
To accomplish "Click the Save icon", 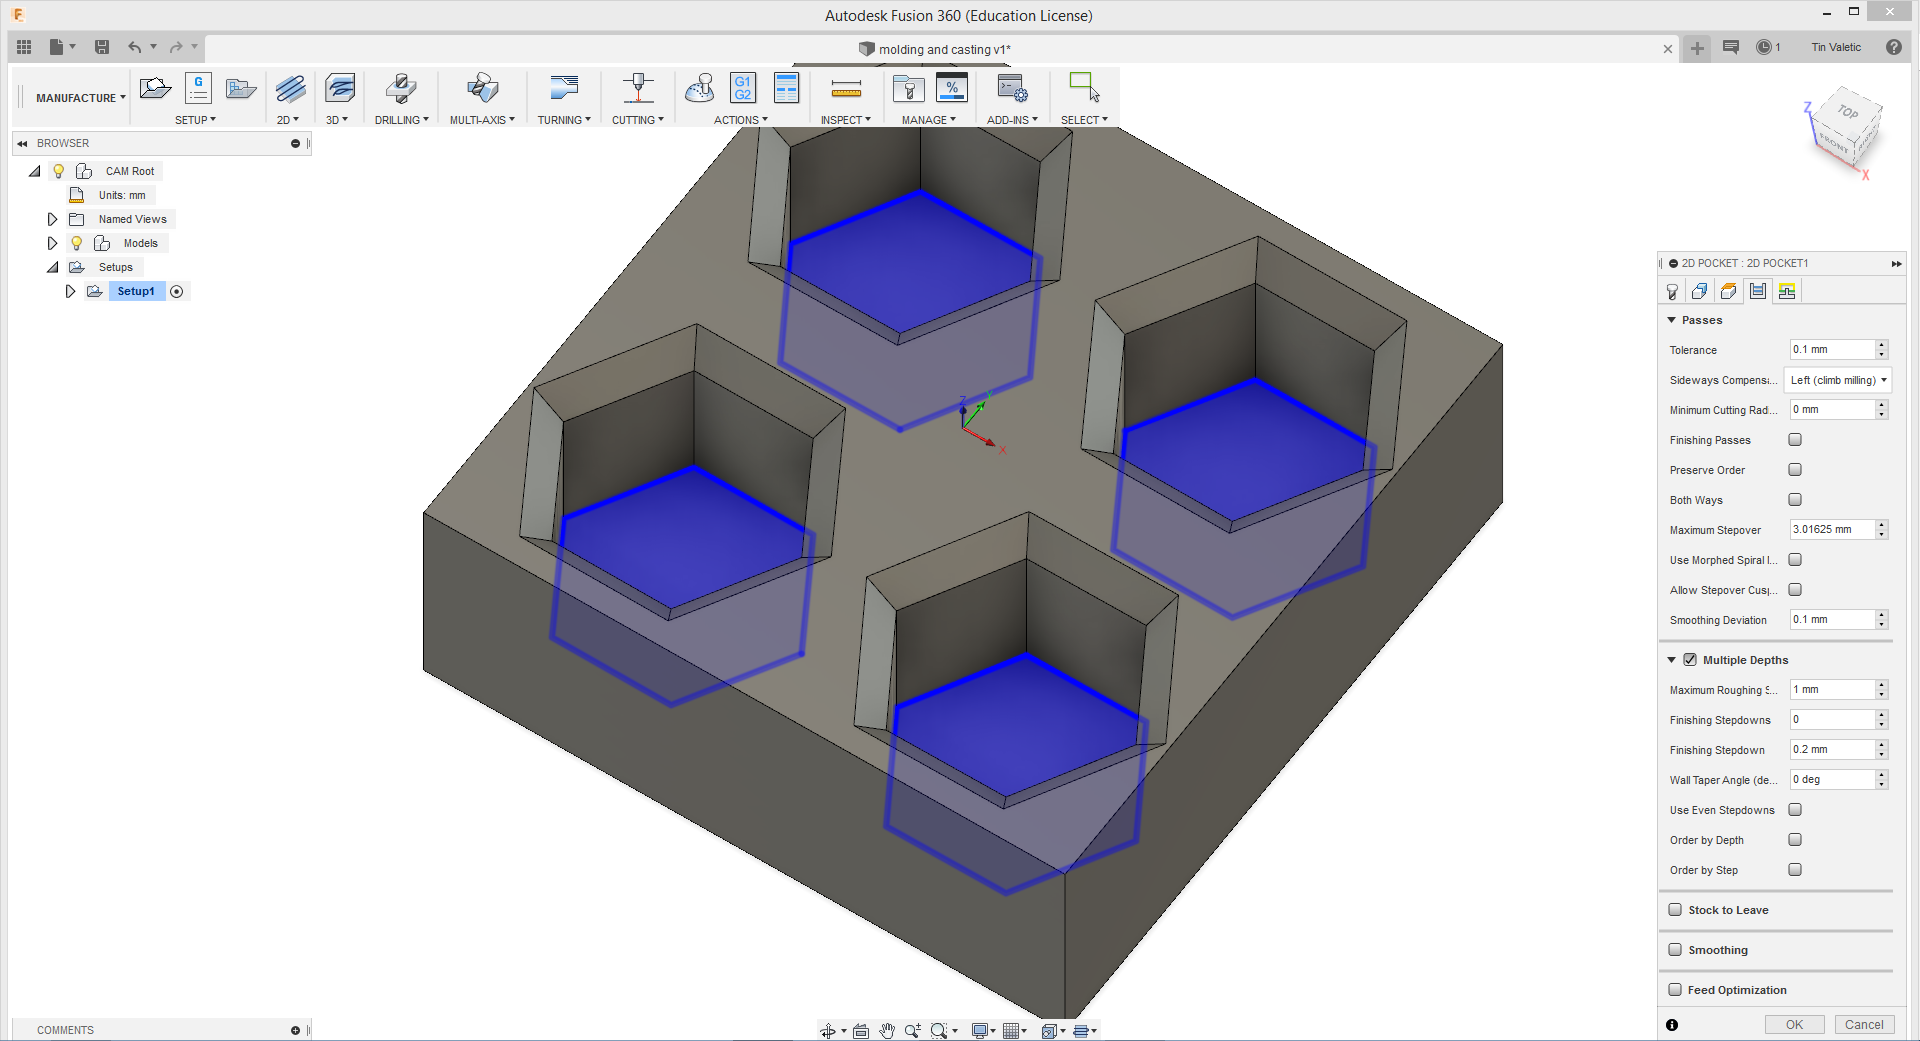I will [x=102, y=47].
